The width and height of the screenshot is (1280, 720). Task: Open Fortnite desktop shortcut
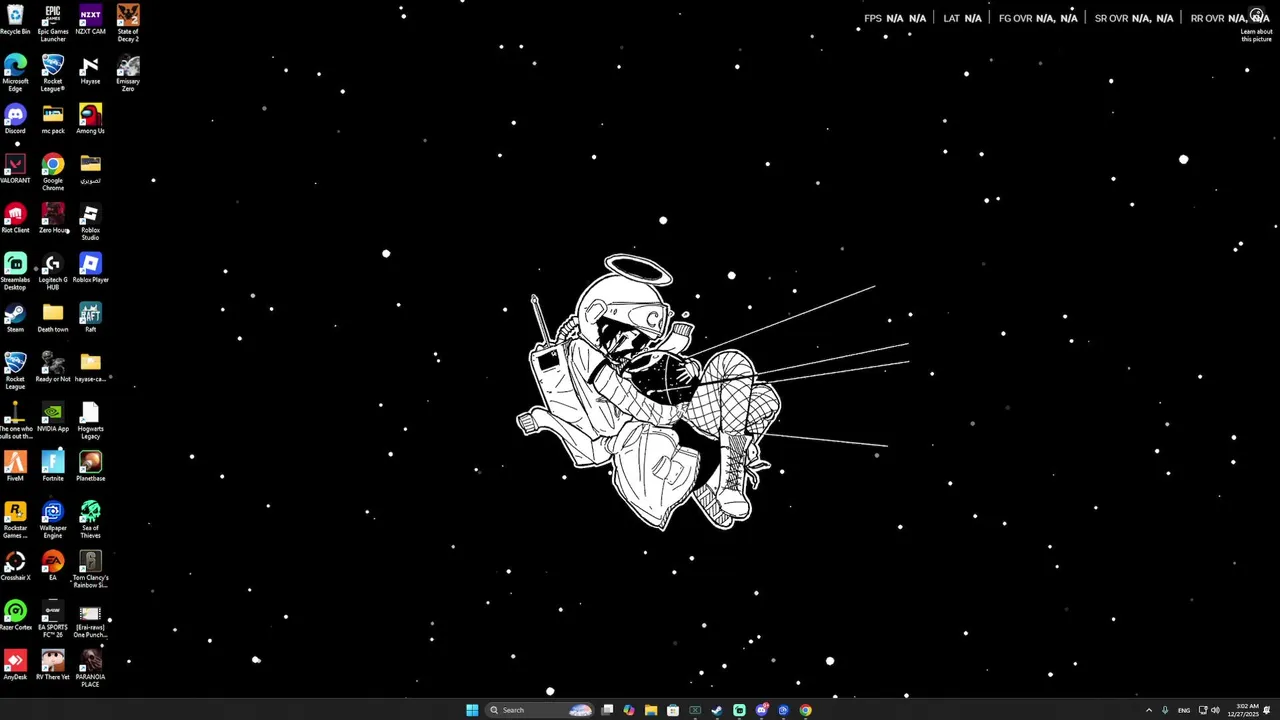[x=53, y=466]
